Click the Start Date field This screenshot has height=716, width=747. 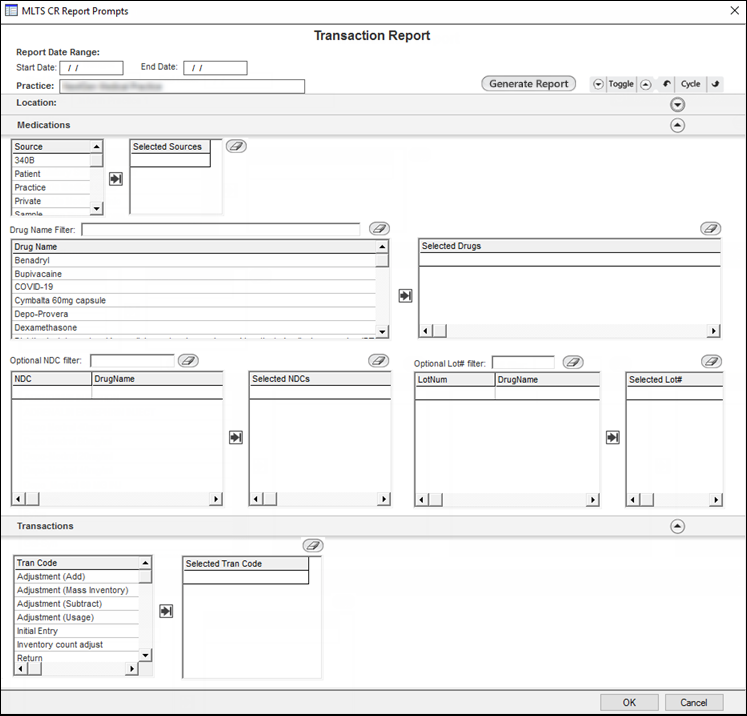click(x=91, y=68)
